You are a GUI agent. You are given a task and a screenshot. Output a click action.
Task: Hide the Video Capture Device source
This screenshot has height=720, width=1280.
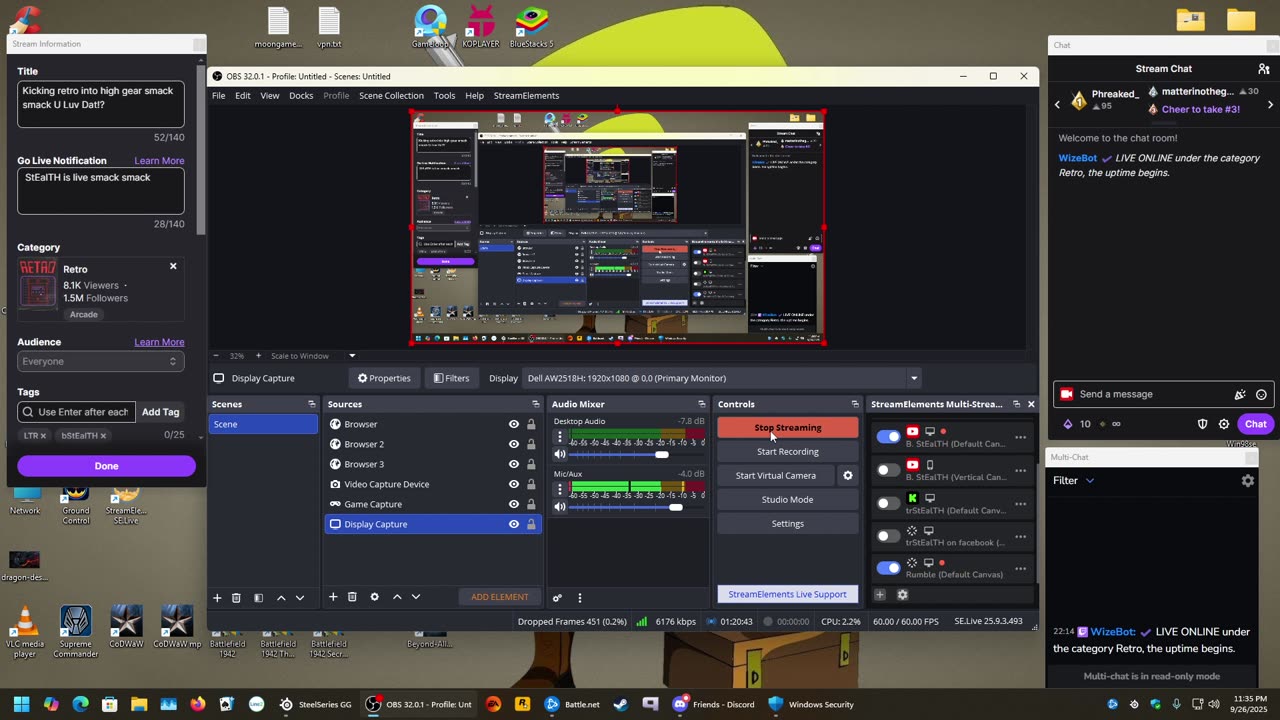(x=514, y=484)
